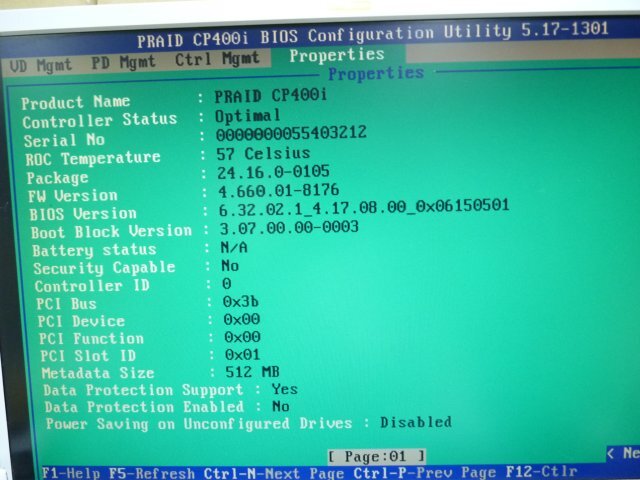Select PCI Bus value 0x3b
Image resolution: width=640 pixels, height=480 pixels.
(x=241, y=302)
